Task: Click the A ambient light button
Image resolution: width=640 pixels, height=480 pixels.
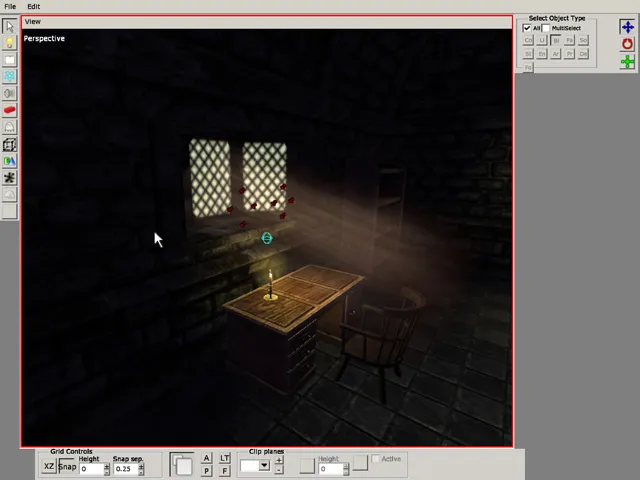Action: click(207, 458)
